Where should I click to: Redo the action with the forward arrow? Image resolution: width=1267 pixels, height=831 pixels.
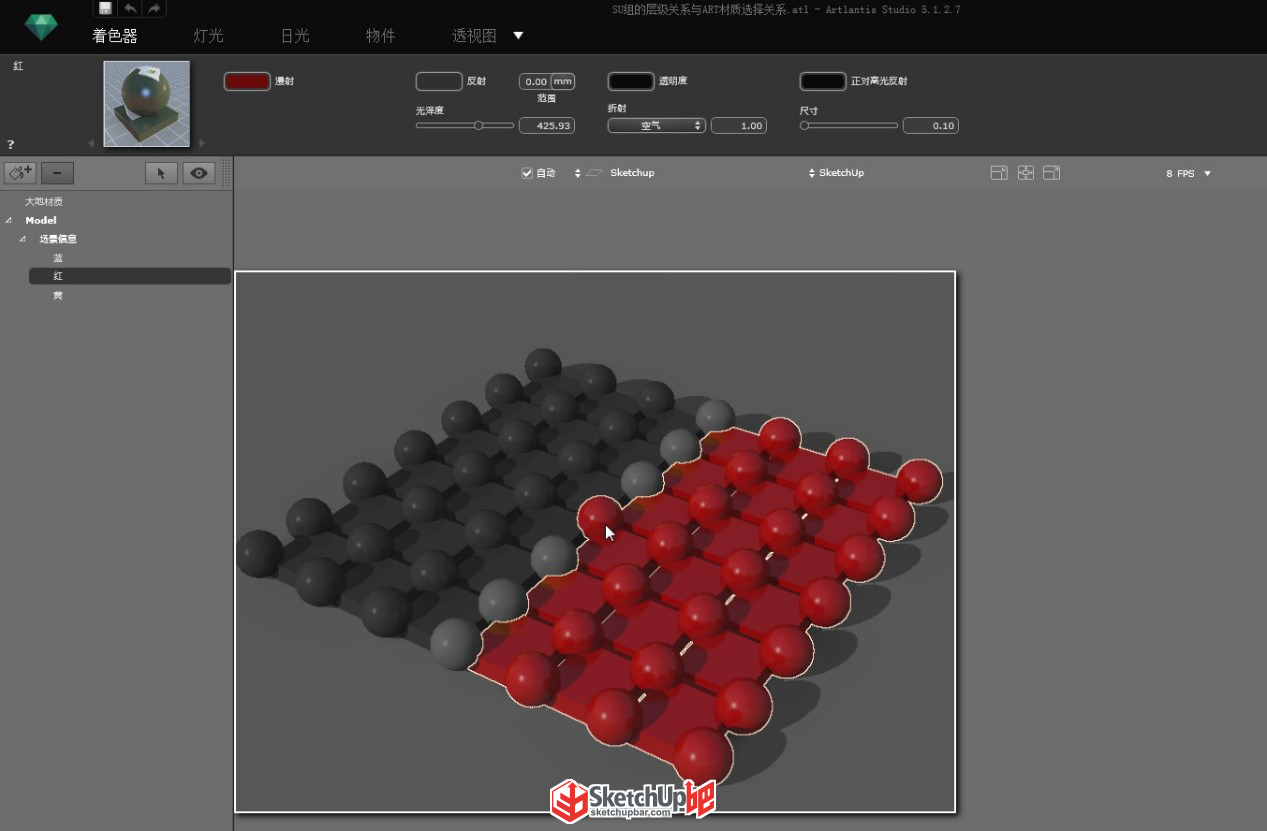154,8
